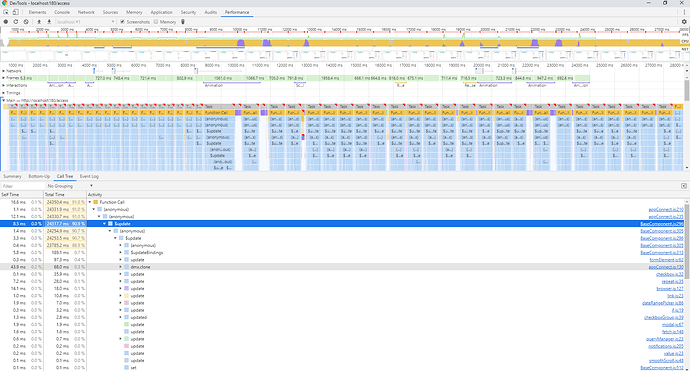Enable the Memory checkbox
Viewport: 690px width, 371px height.
[x=156, y=22]
